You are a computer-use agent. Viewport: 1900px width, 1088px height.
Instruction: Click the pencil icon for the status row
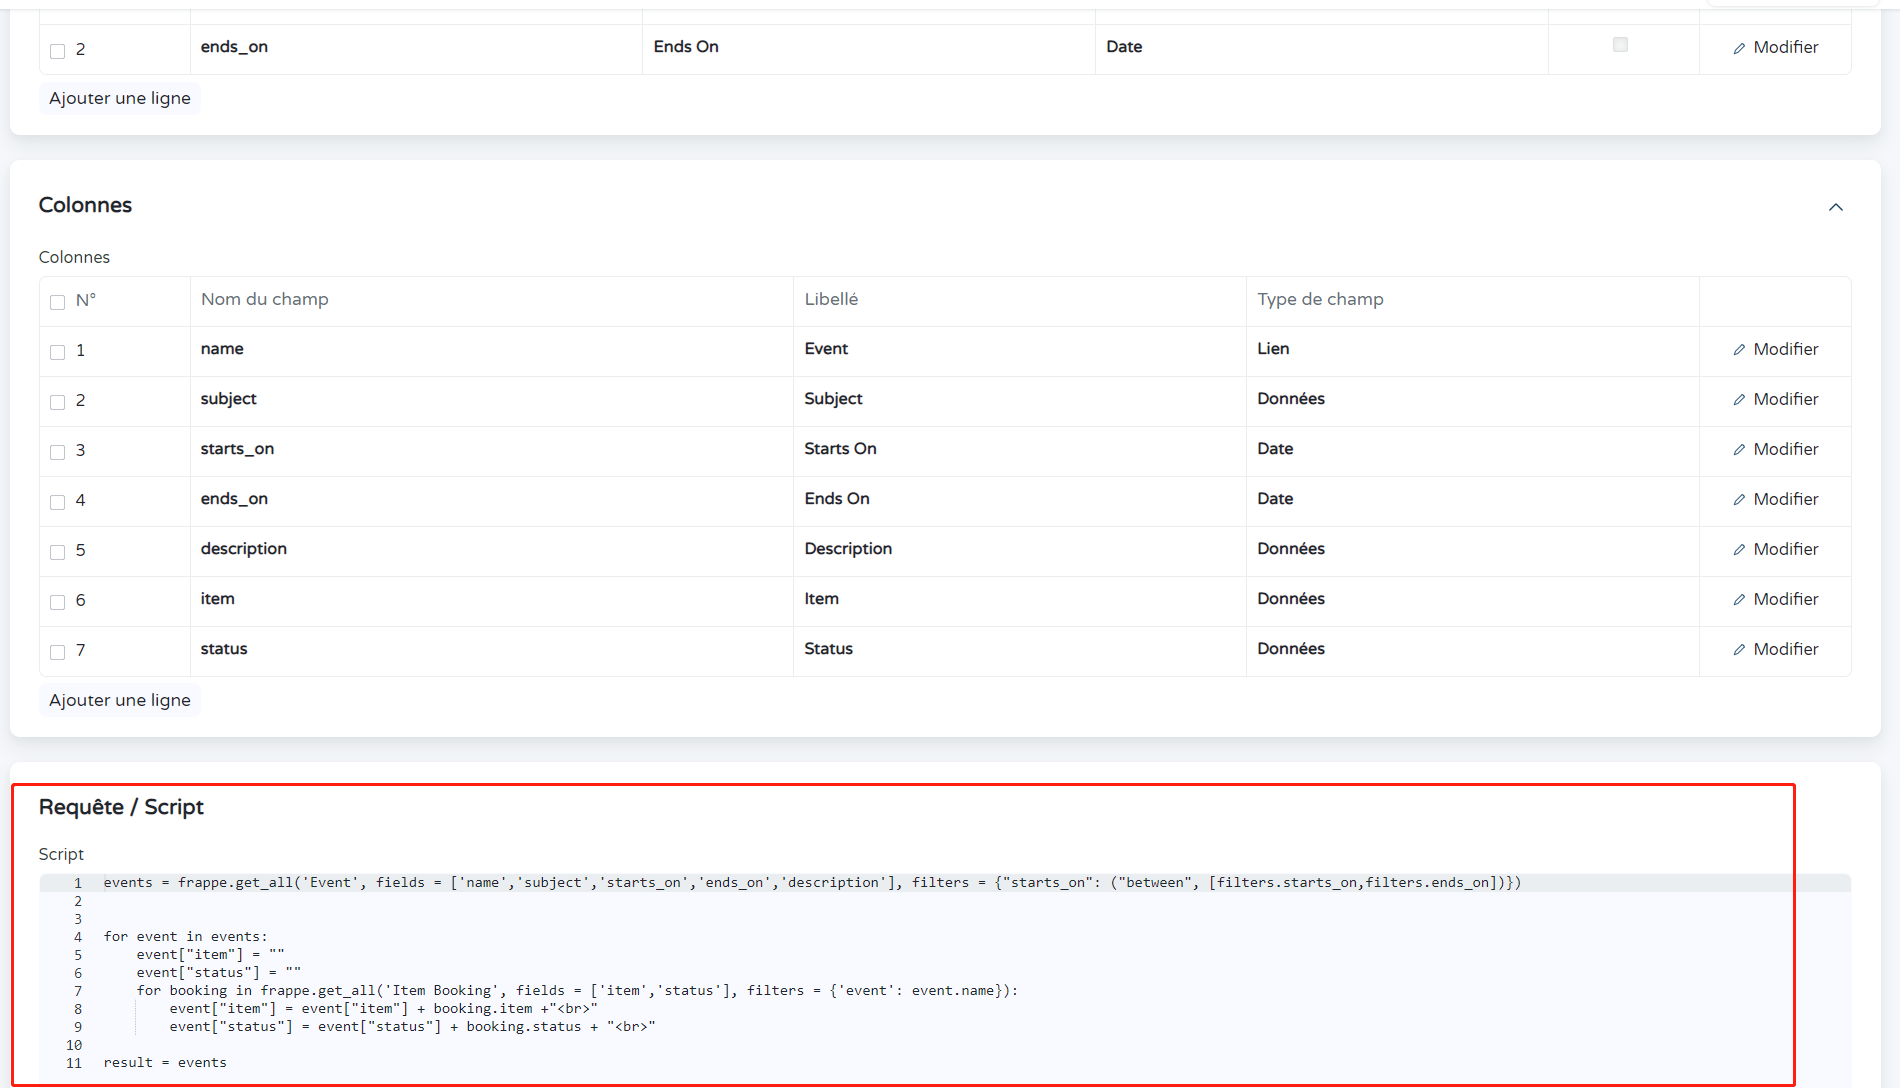point(1739,650)
